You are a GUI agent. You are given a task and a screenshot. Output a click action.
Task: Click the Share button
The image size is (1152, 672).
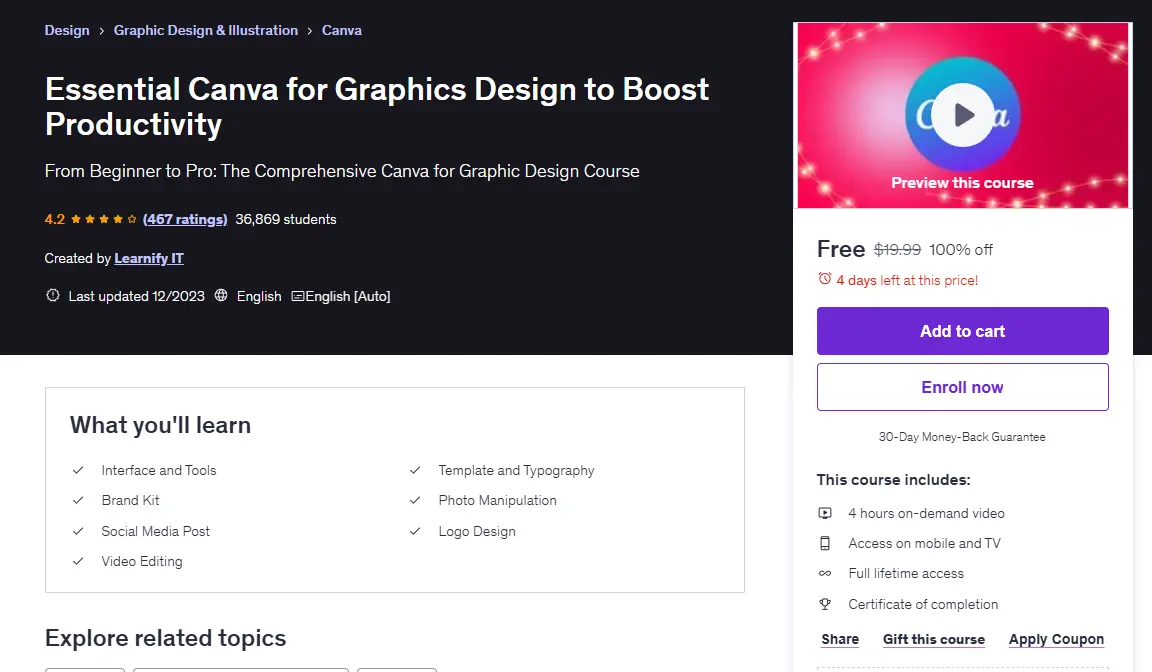(x=840, y=639)
